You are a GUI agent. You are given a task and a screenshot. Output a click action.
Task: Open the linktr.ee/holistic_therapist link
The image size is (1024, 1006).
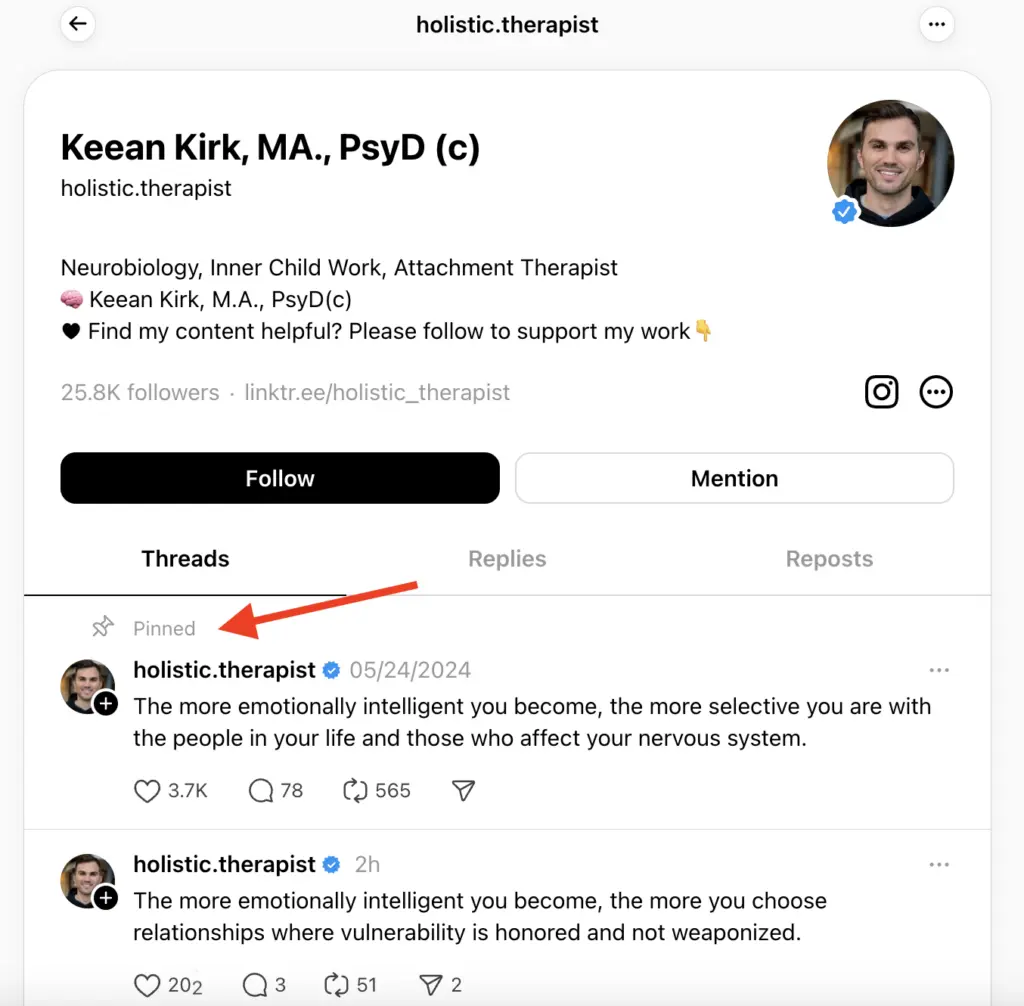[x=377, y=392]
